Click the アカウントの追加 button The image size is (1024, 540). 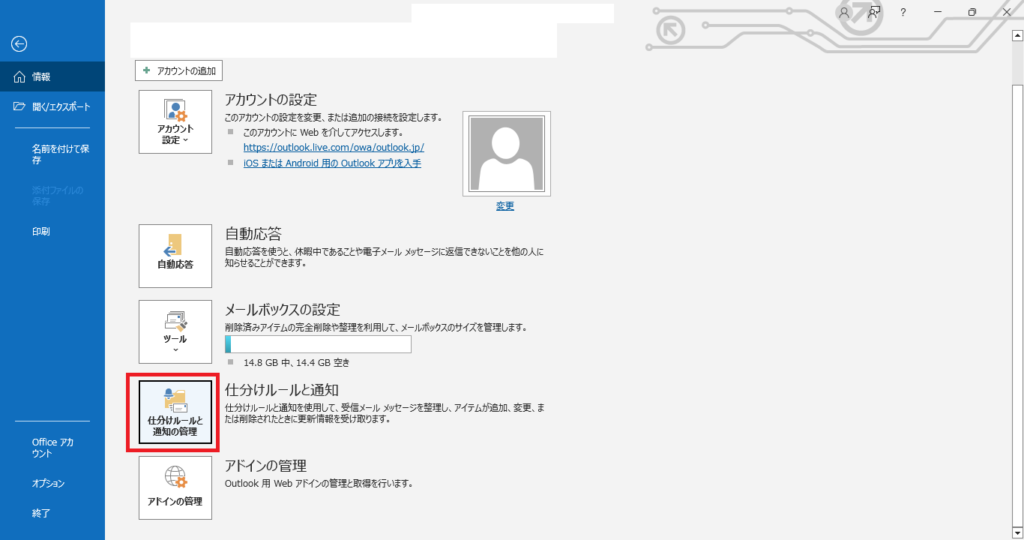[x=178, y=71]
